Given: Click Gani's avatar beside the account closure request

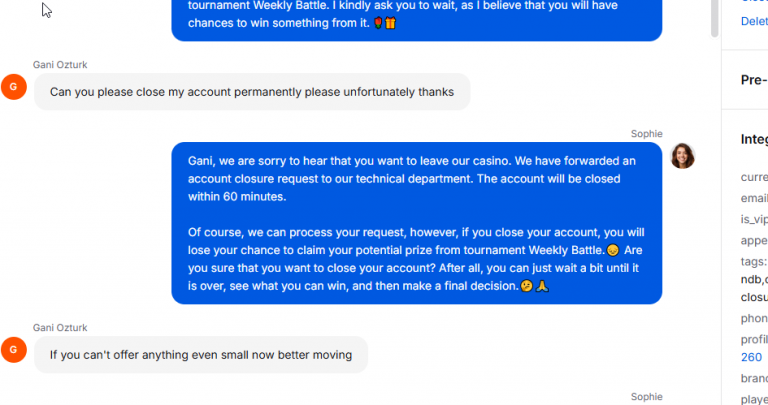Looking at the screenshot, I should click(13, 87).
